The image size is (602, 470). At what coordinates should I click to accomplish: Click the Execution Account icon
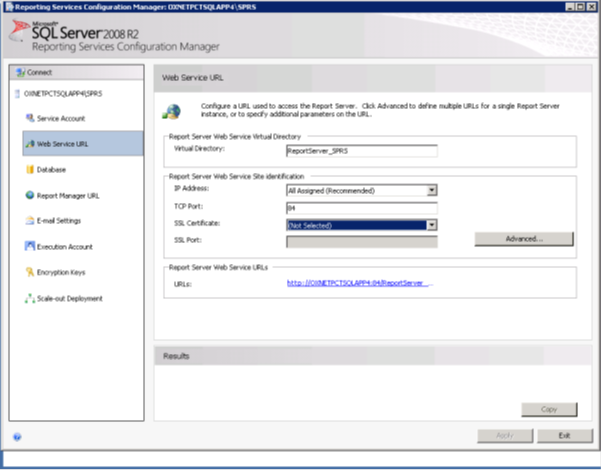point(30,246)
